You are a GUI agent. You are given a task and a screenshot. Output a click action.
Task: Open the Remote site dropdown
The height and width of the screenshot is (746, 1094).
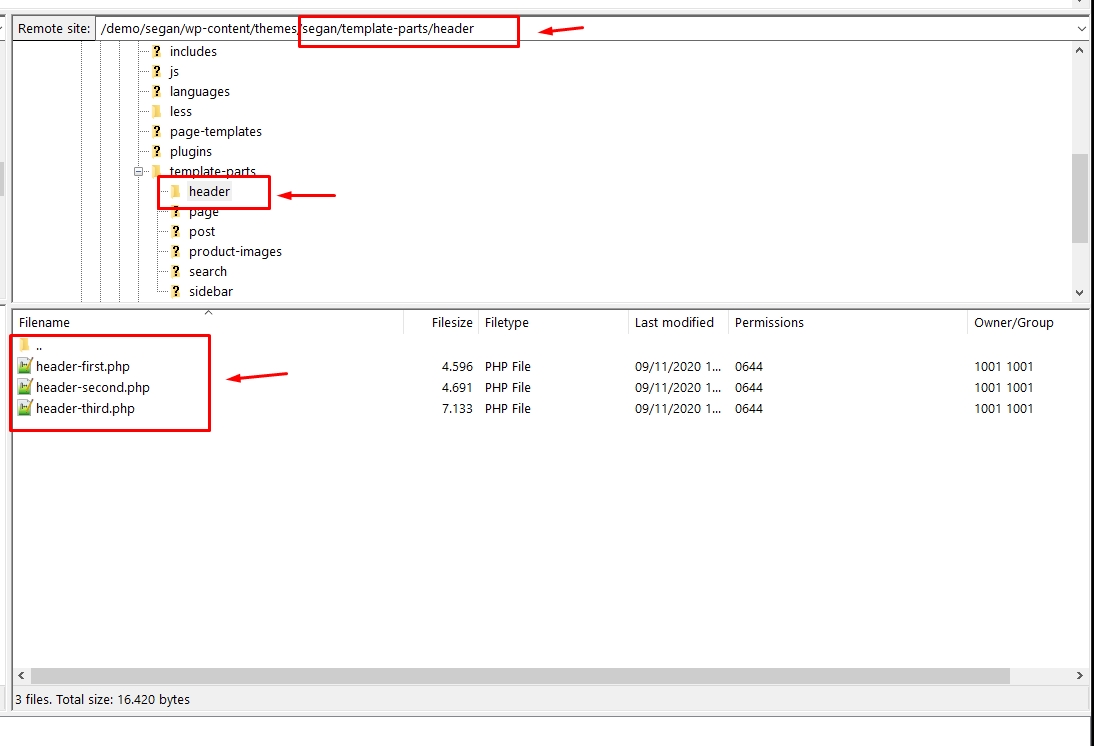click(1082, 28)
